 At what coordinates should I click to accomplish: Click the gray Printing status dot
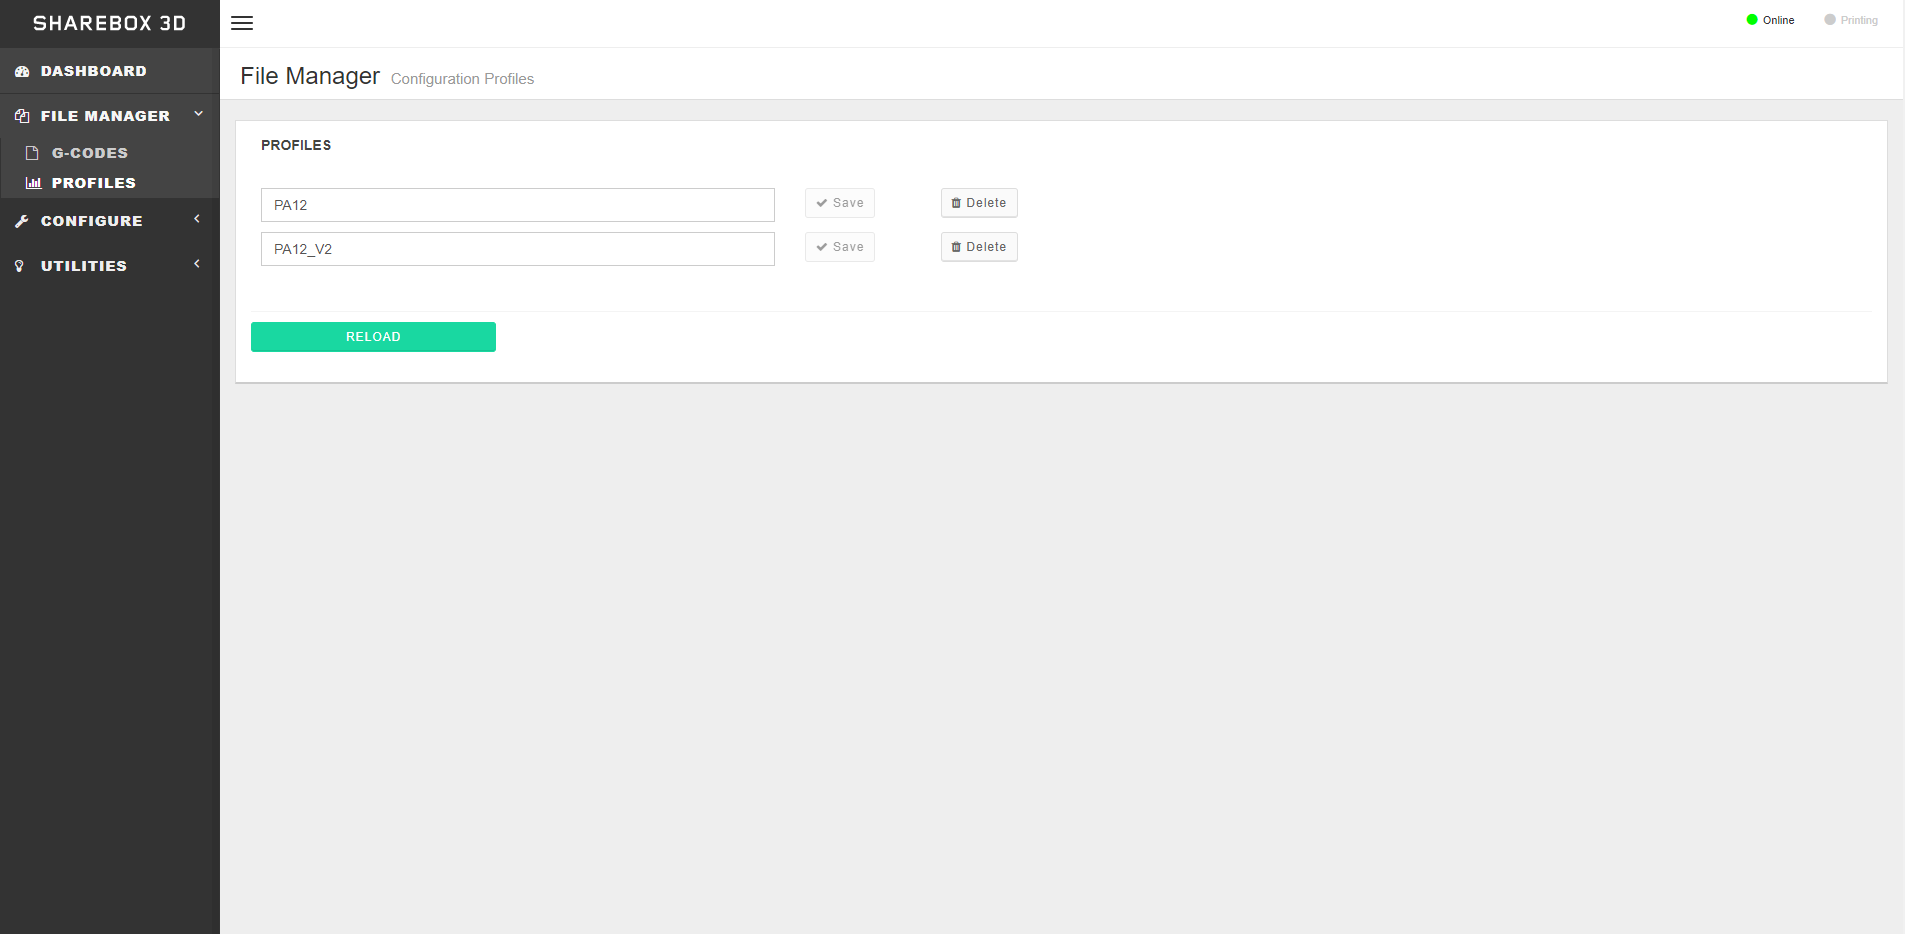tap(1830, 19)
